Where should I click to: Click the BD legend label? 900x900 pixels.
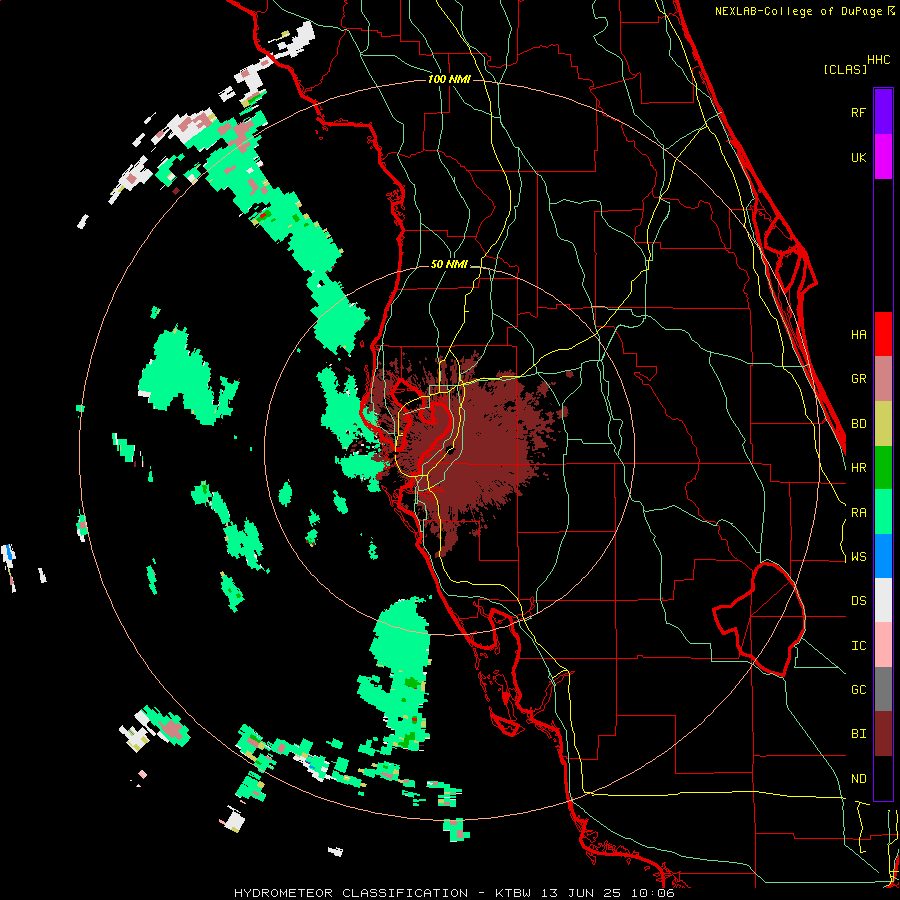click(x=859, y=424)
